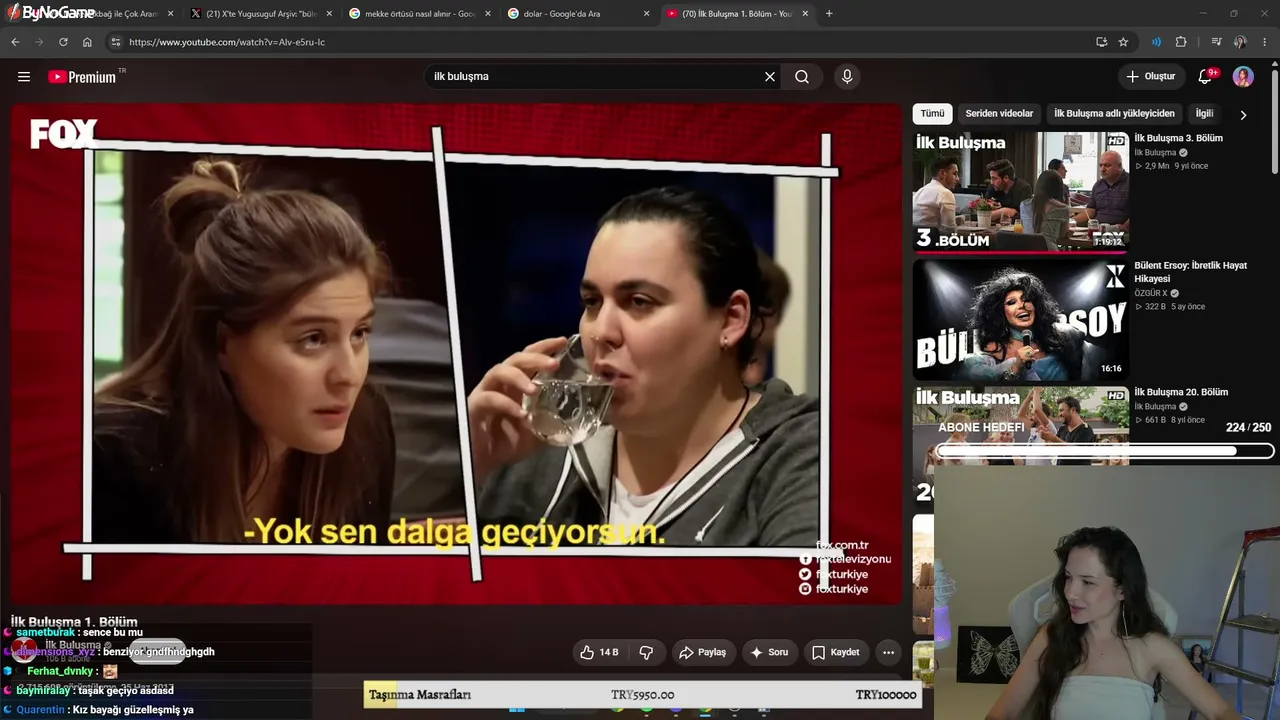Open the YouTube guide hamburger menu
Viewport: 1280px width, 720px height.
point(24,77)
